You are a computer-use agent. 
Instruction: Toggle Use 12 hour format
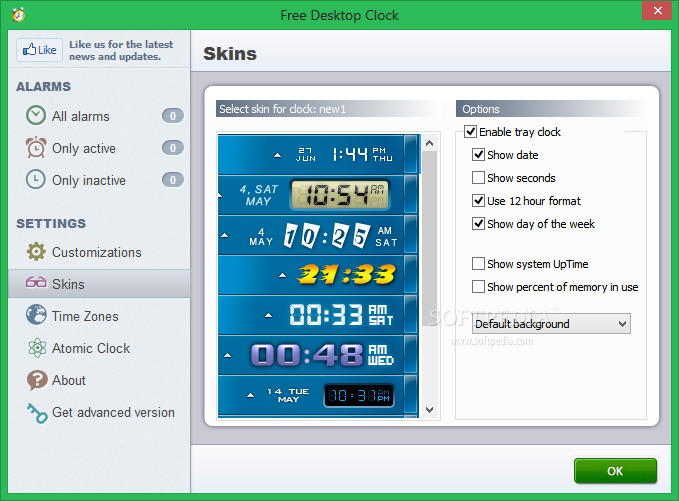pyautogui.click(x=479, y=200)
